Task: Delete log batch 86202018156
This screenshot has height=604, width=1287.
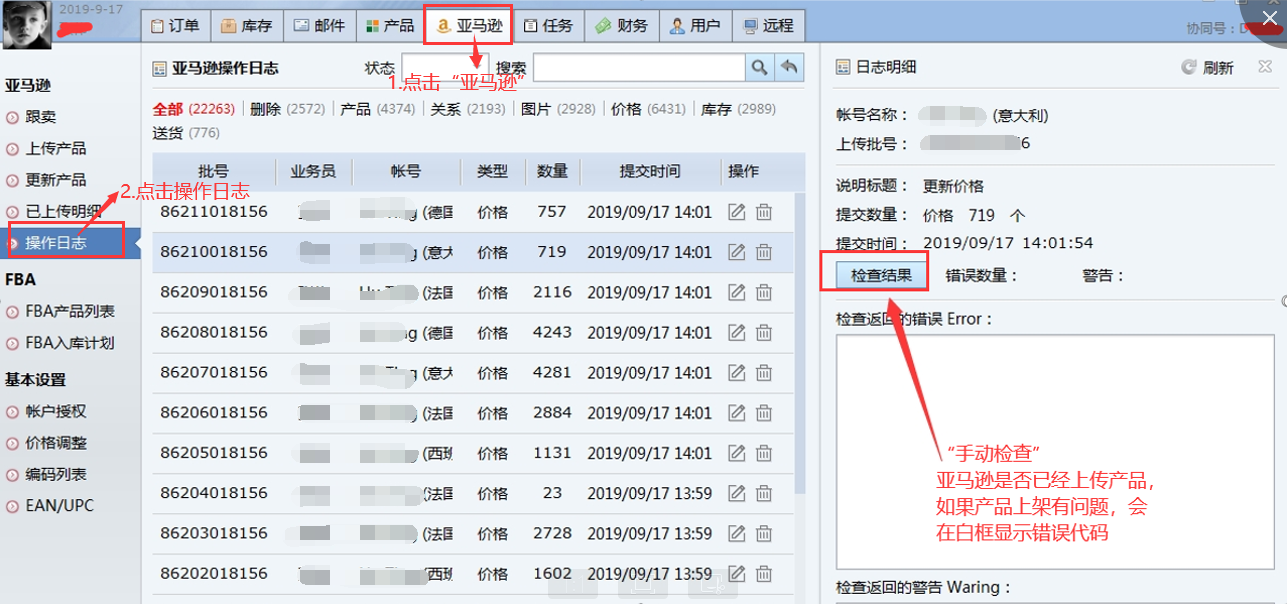Action: click(764, 573)
